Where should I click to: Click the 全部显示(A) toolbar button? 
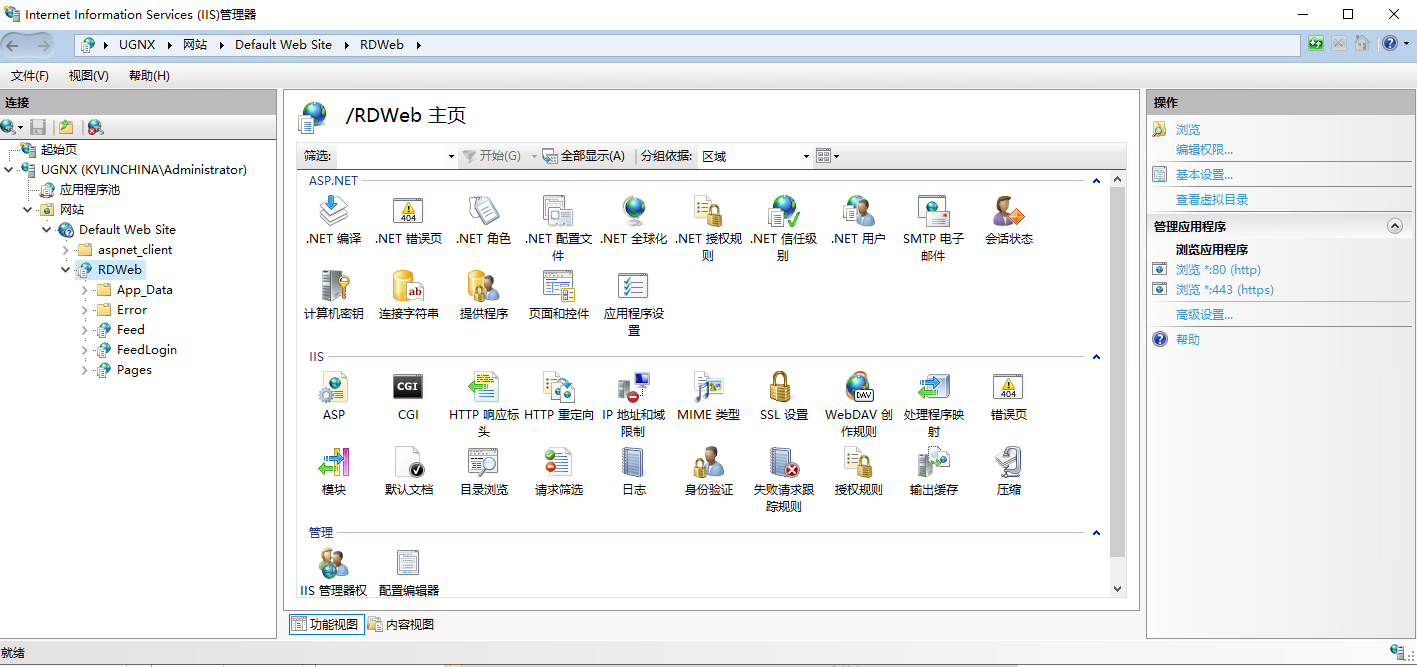point(584,156)
